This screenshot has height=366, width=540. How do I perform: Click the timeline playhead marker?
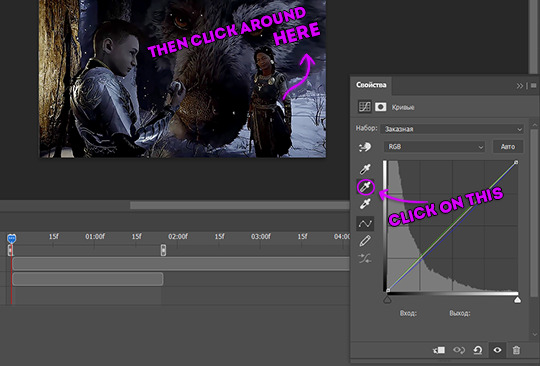[12, 238]
